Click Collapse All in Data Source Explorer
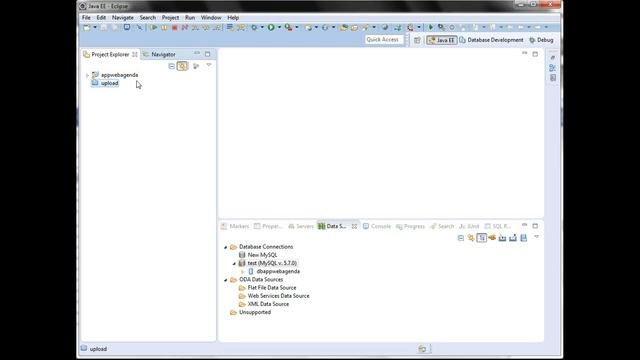Viewport: 640px width, 360px height. coord(461,238)
